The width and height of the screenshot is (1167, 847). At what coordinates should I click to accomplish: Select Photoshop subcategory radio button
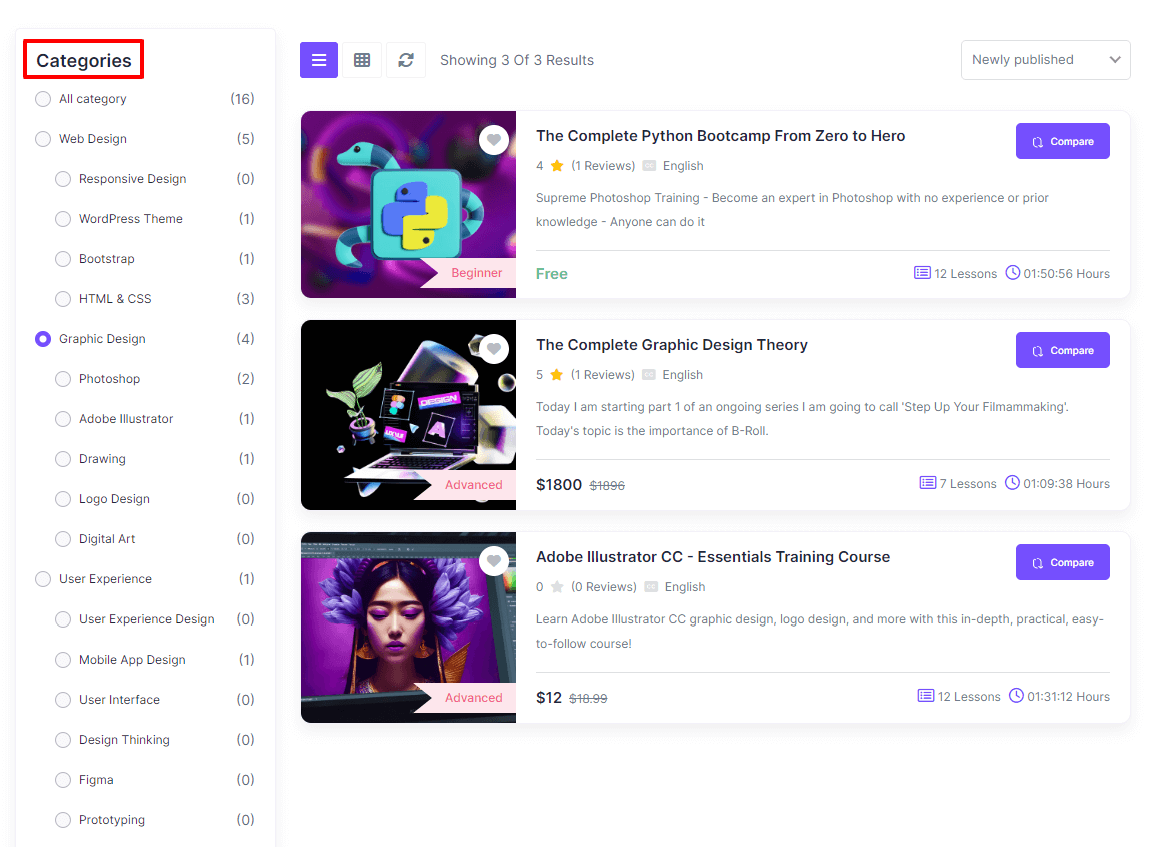coord(63,379)
